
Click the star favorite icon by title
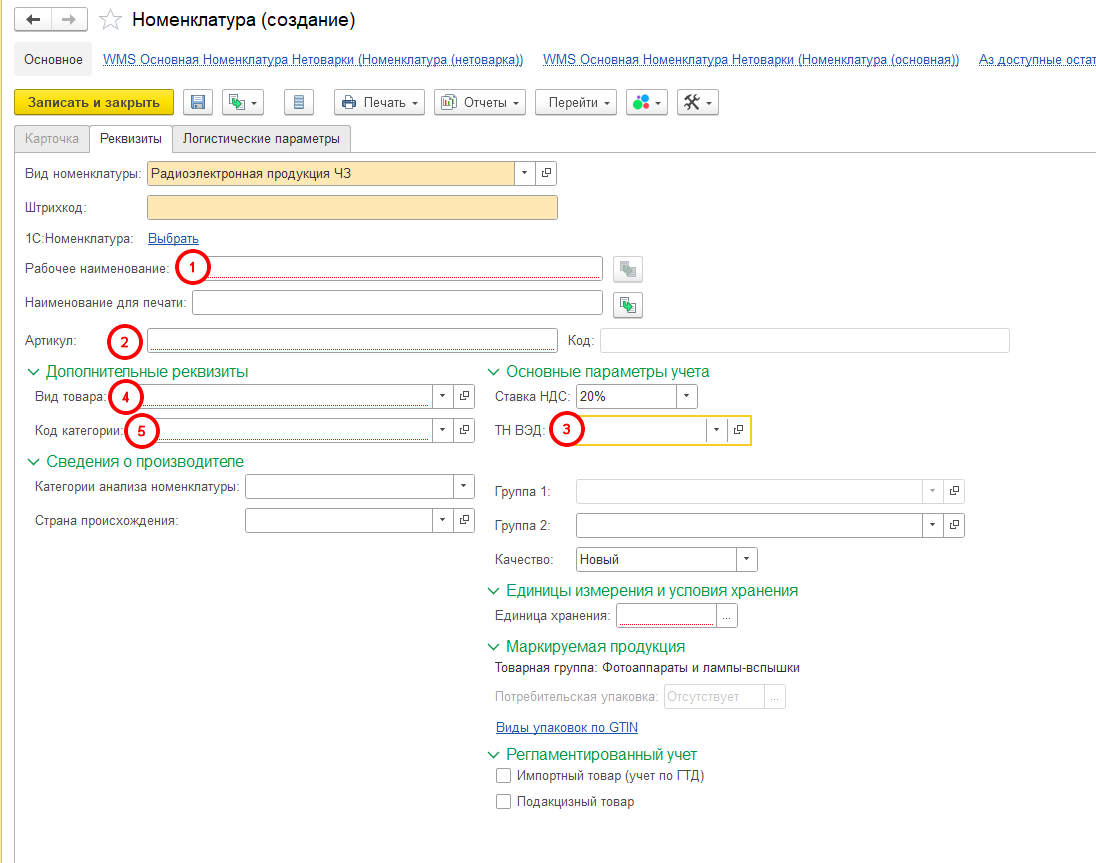click(x=112, y=20)
